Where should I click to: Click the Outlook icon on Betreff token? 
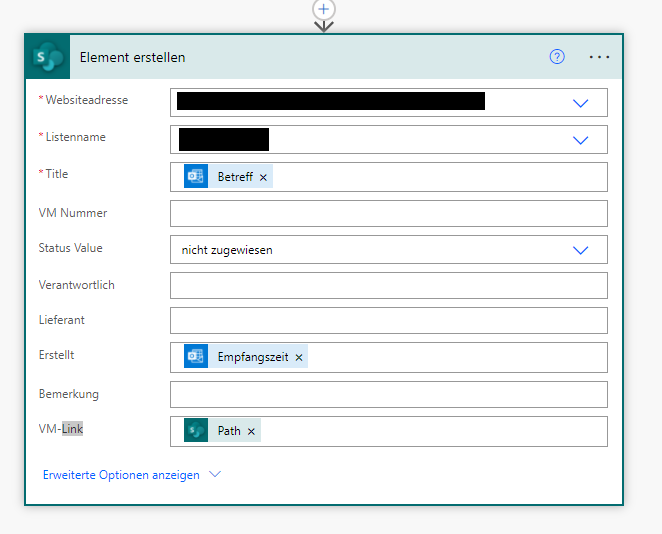click(x=196, y=176)
